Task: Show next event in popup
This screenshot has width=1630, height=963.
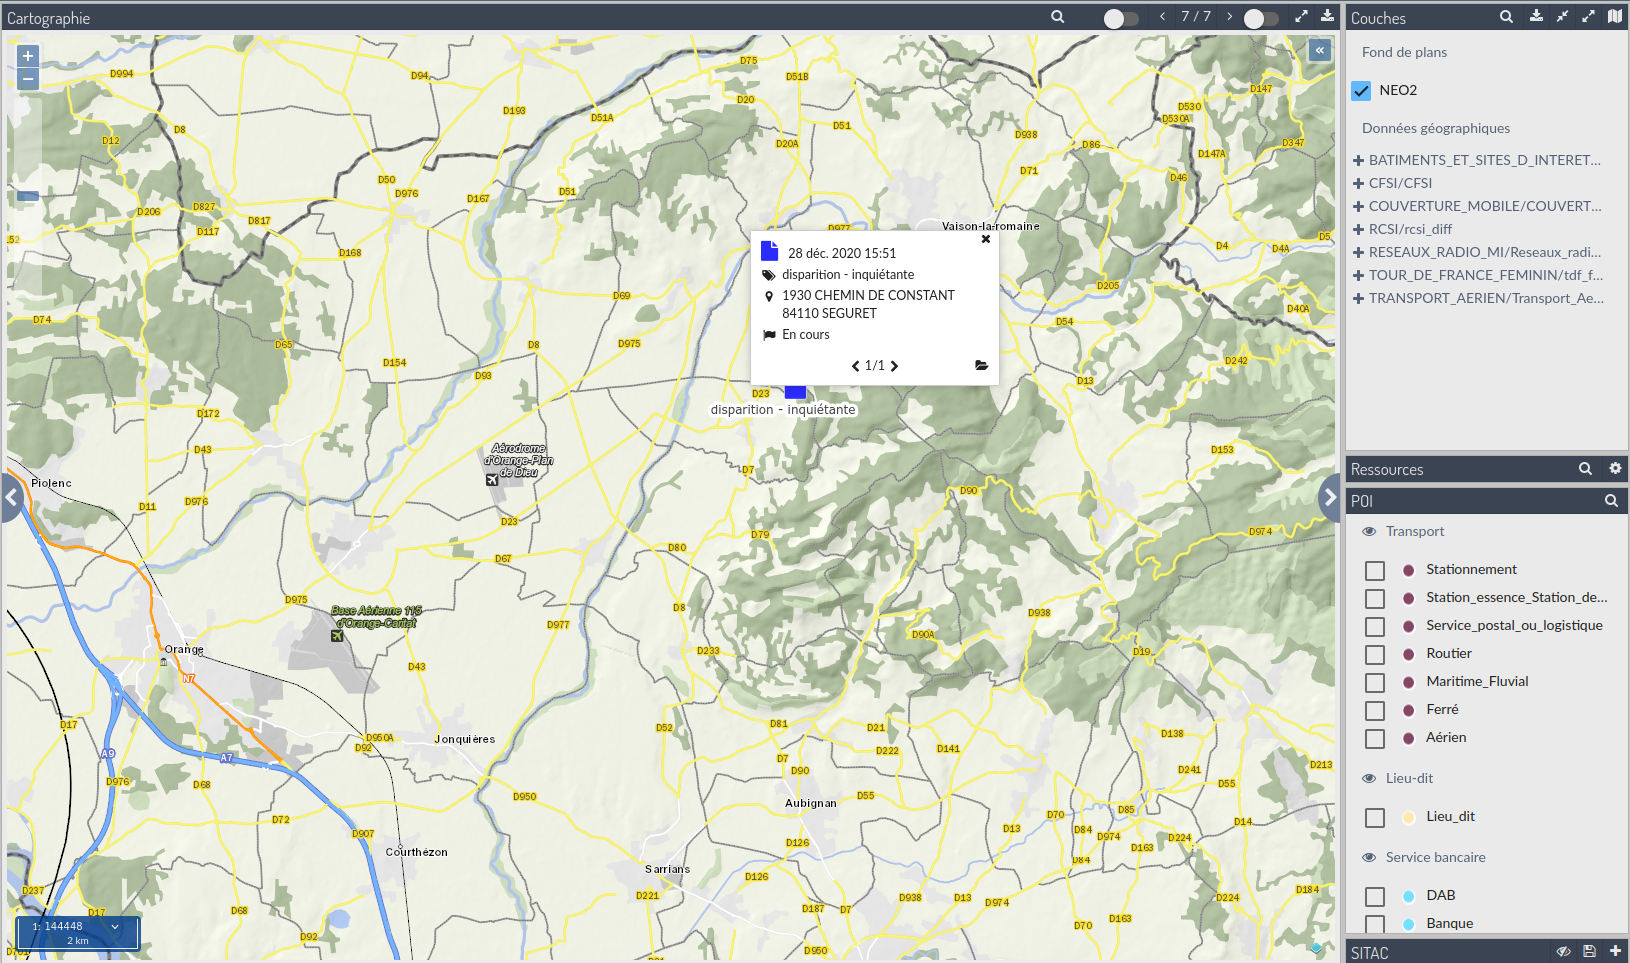Action: tap(894, 366)
